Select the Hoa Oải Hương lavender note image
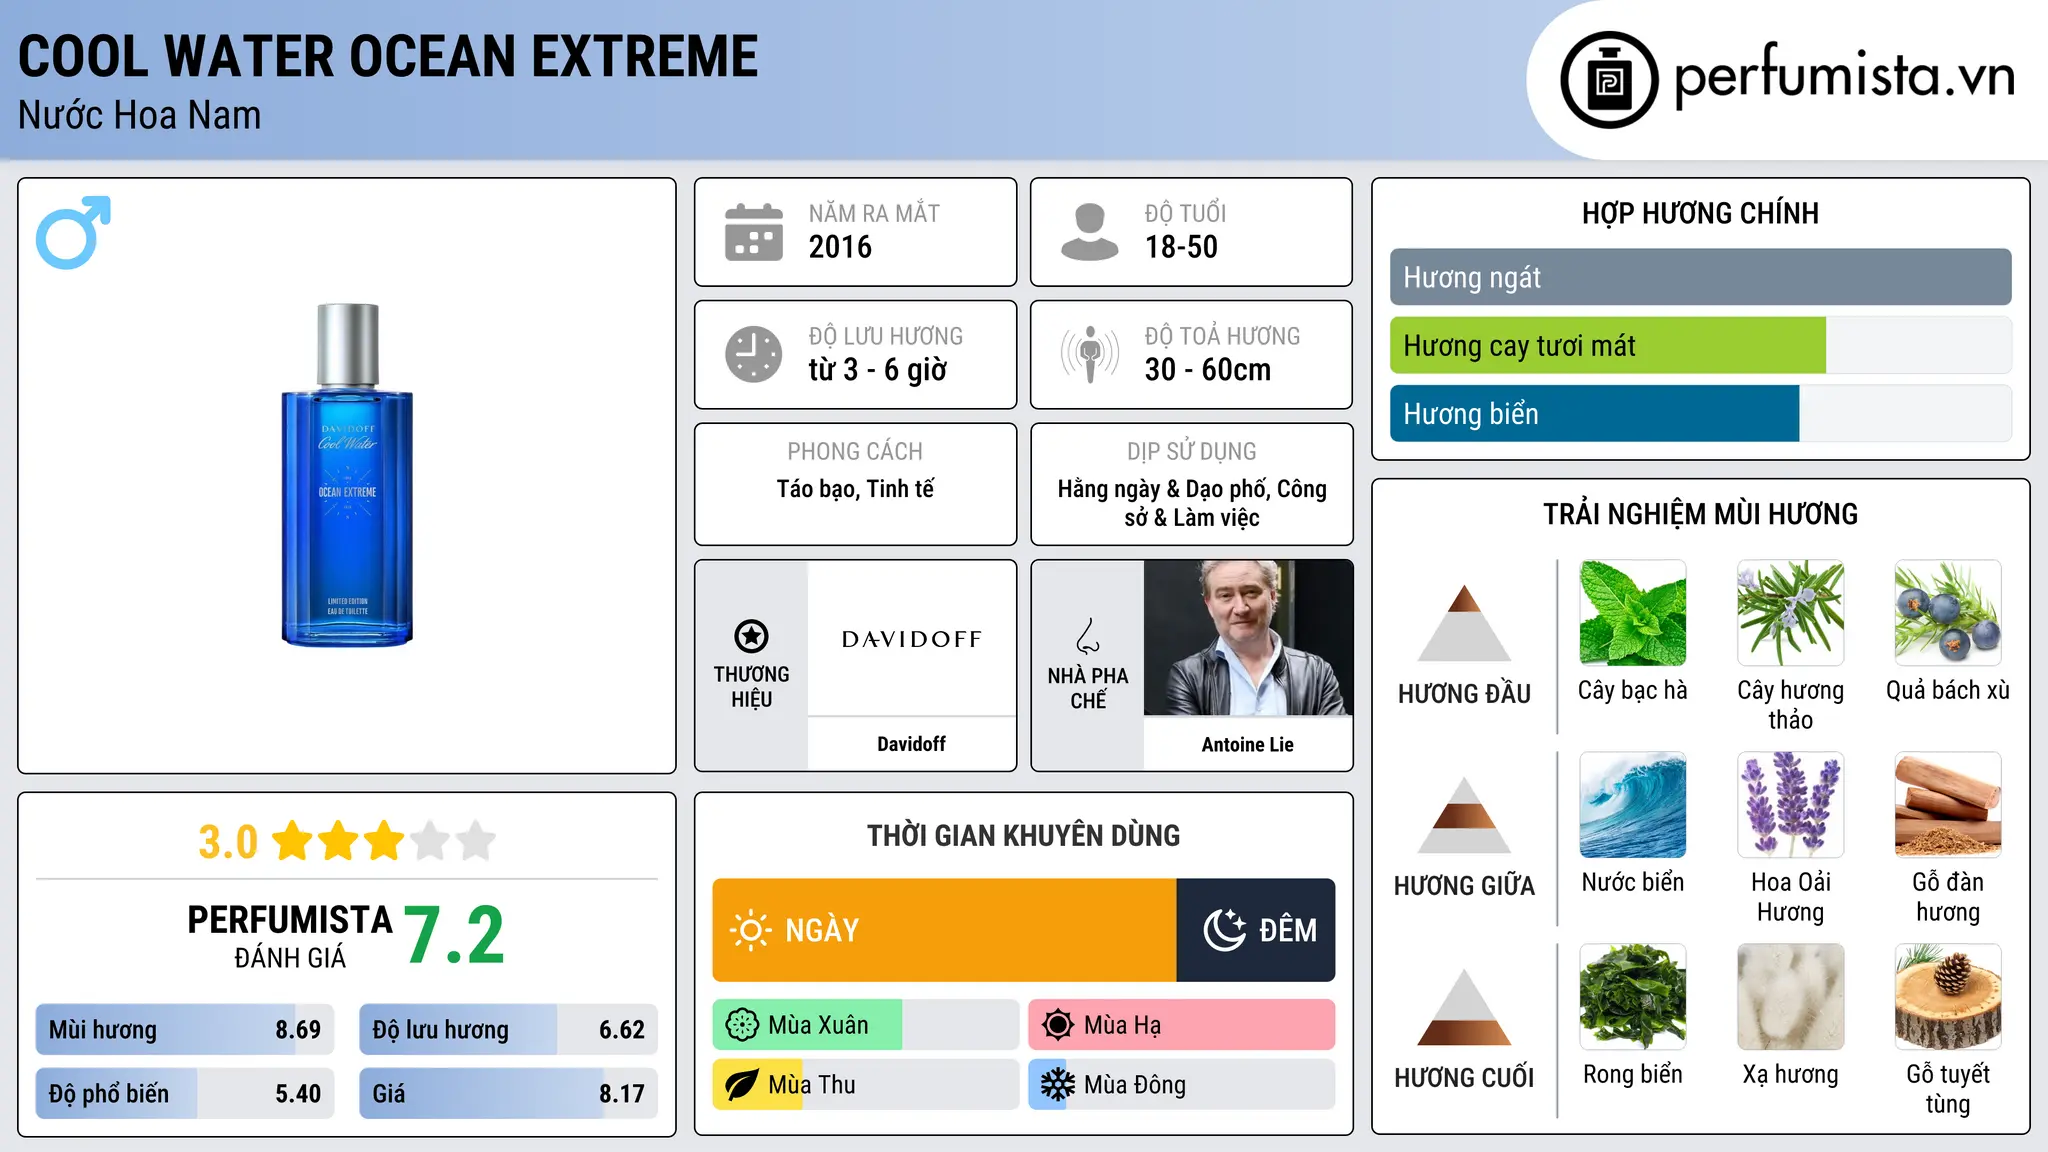This screenshot has height=1152, width=2048. click(1790, 805)
